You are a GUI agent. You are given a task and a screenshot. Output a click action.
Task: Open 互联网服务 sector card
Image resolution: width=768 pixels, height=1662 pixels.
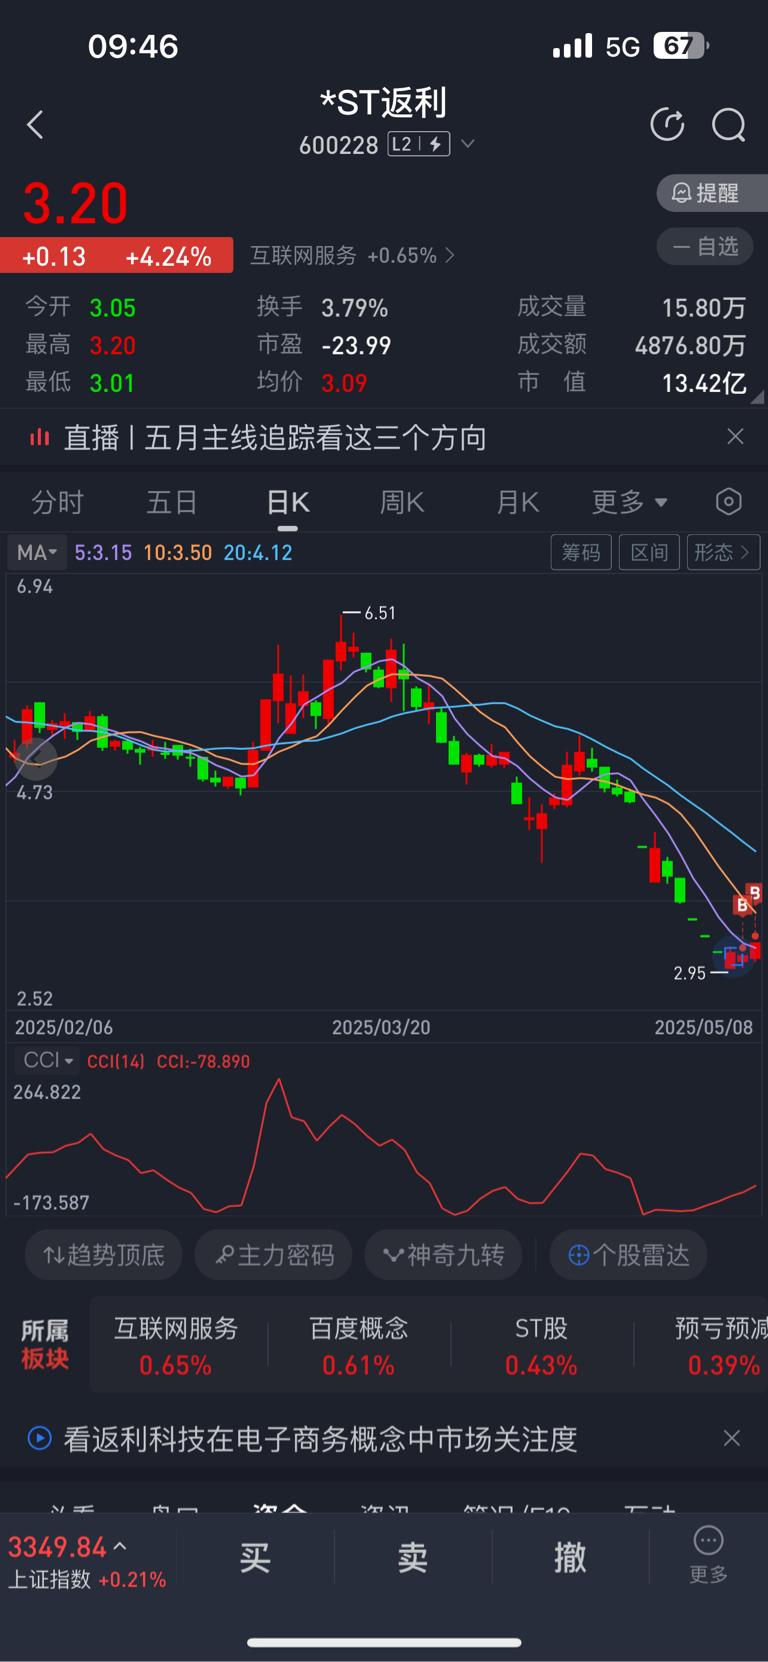[x=176, y=1346]
